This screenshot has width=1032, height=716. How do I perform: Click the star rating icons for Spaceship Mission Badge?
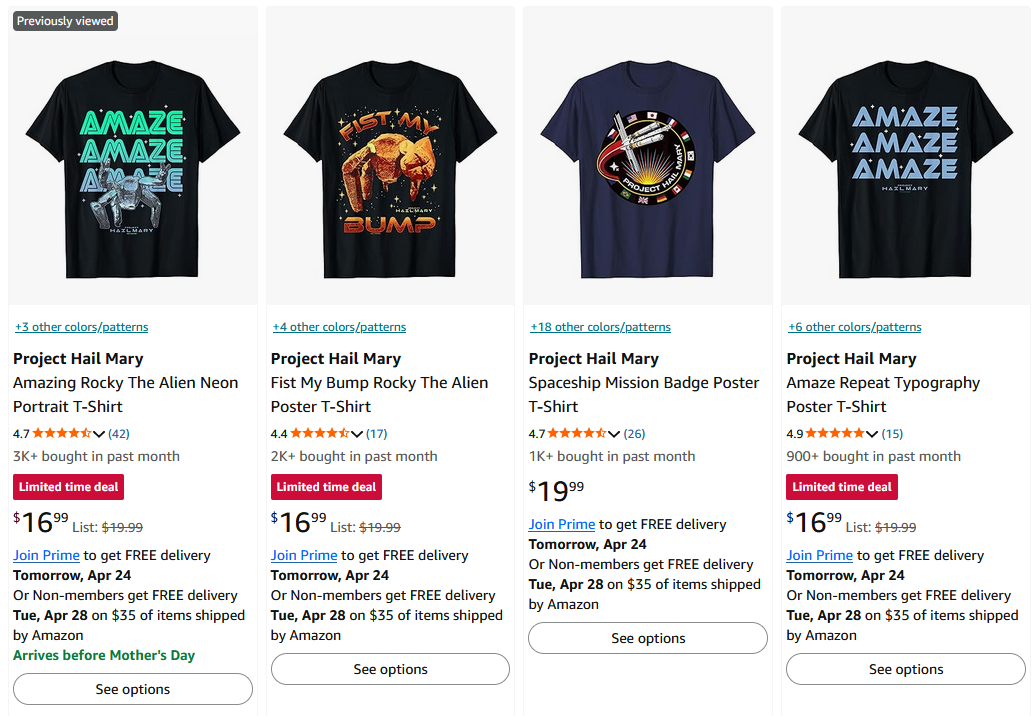(x=574, y=434)
